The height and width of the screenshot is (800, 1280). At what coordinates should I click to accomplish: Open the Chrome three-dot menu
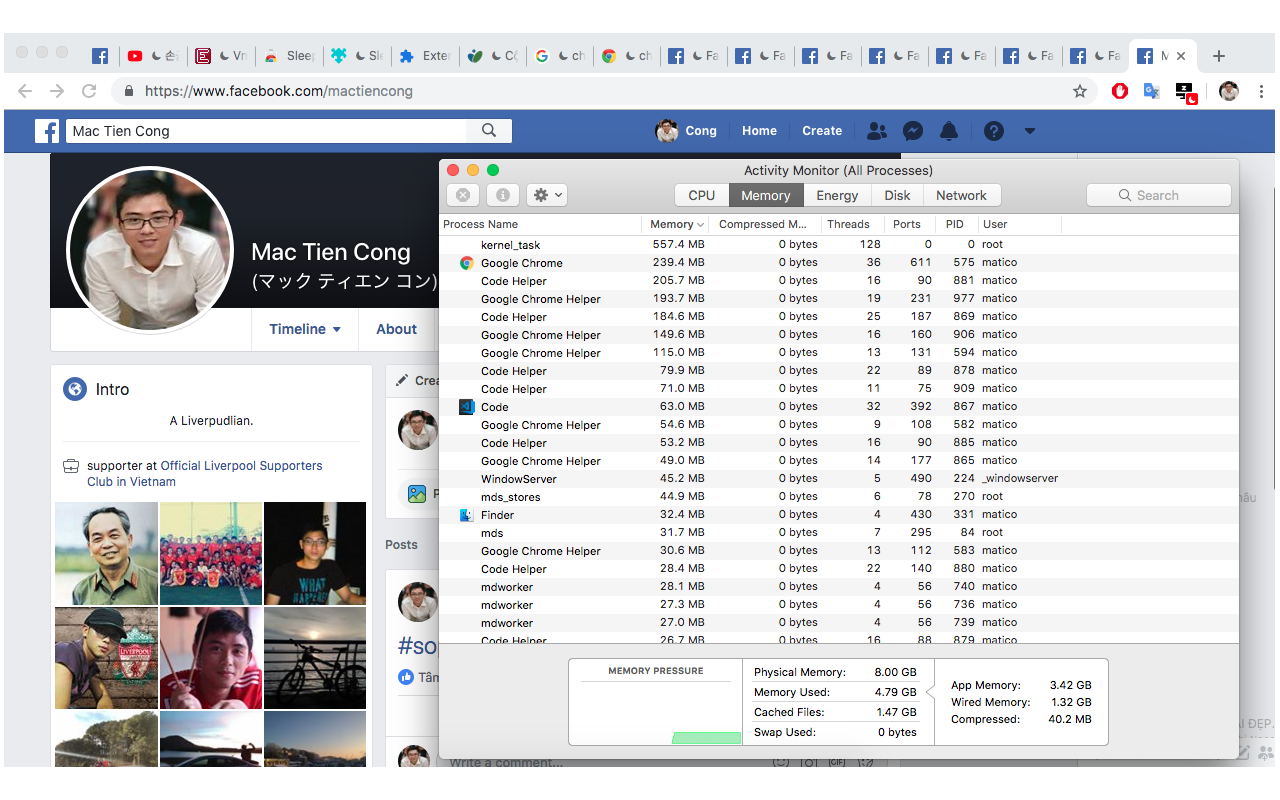click(1261, 91)
